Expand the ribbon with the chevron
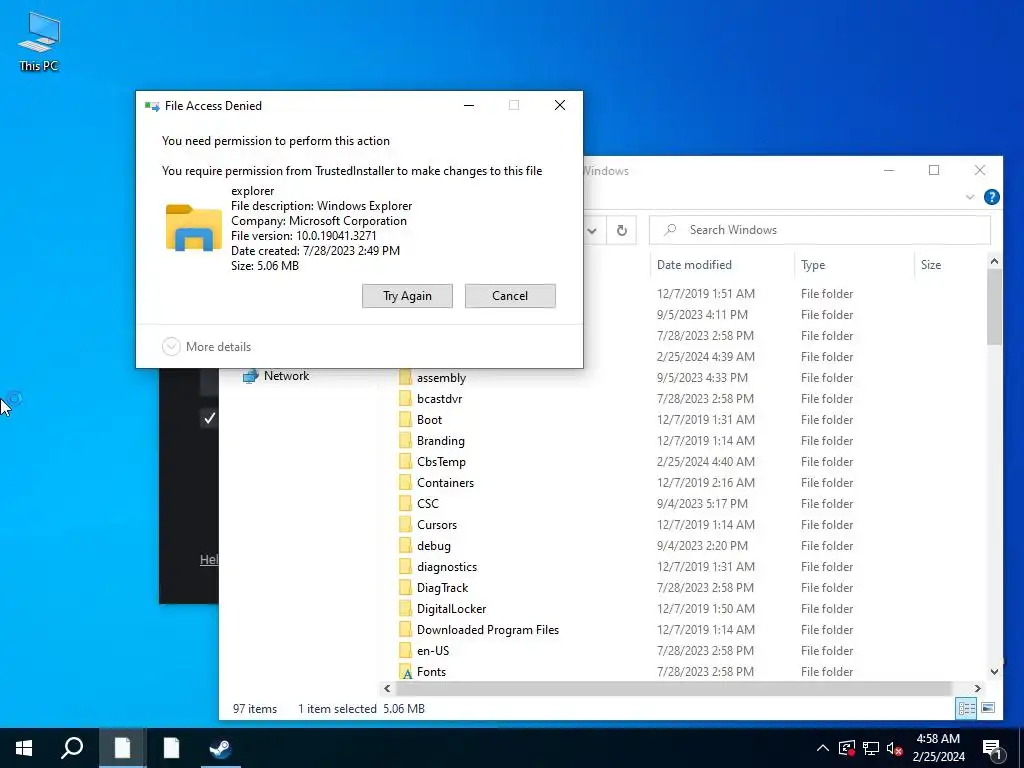The image size is (1024, 768). 970,197
